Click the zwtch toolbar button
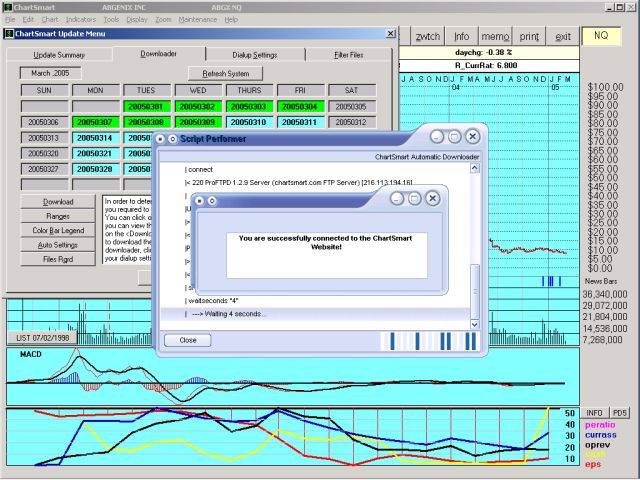Screen dimensions: 640x480 pos(427,36)
